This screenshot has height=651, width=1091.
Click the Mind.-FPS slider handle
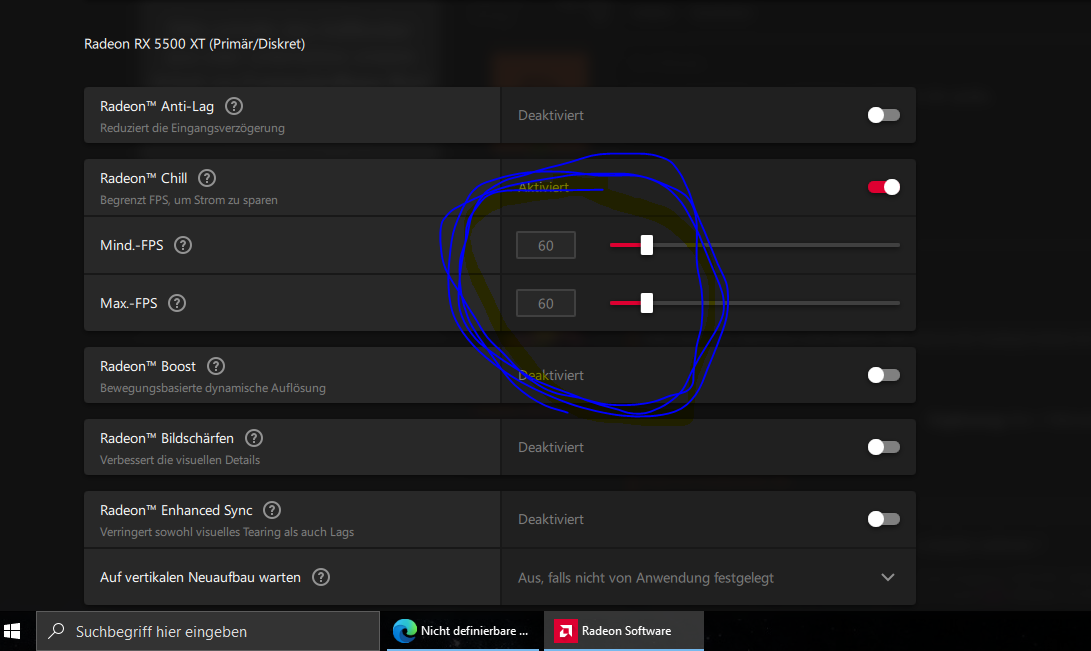coord(647,245)
